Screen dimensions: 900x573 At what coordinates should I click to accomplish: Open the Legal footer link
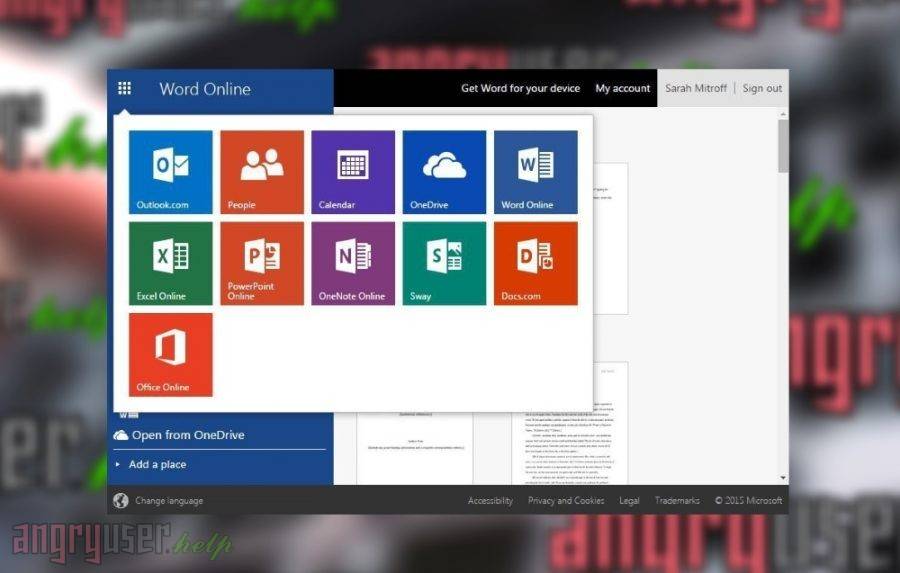629,501
